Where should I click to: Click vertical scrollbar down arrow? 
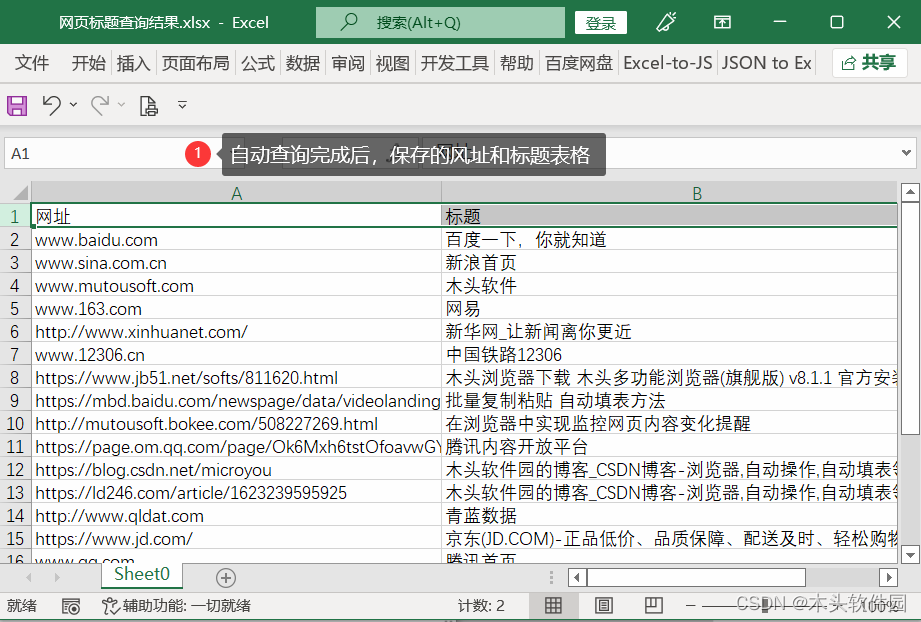(x=910, y=554)
